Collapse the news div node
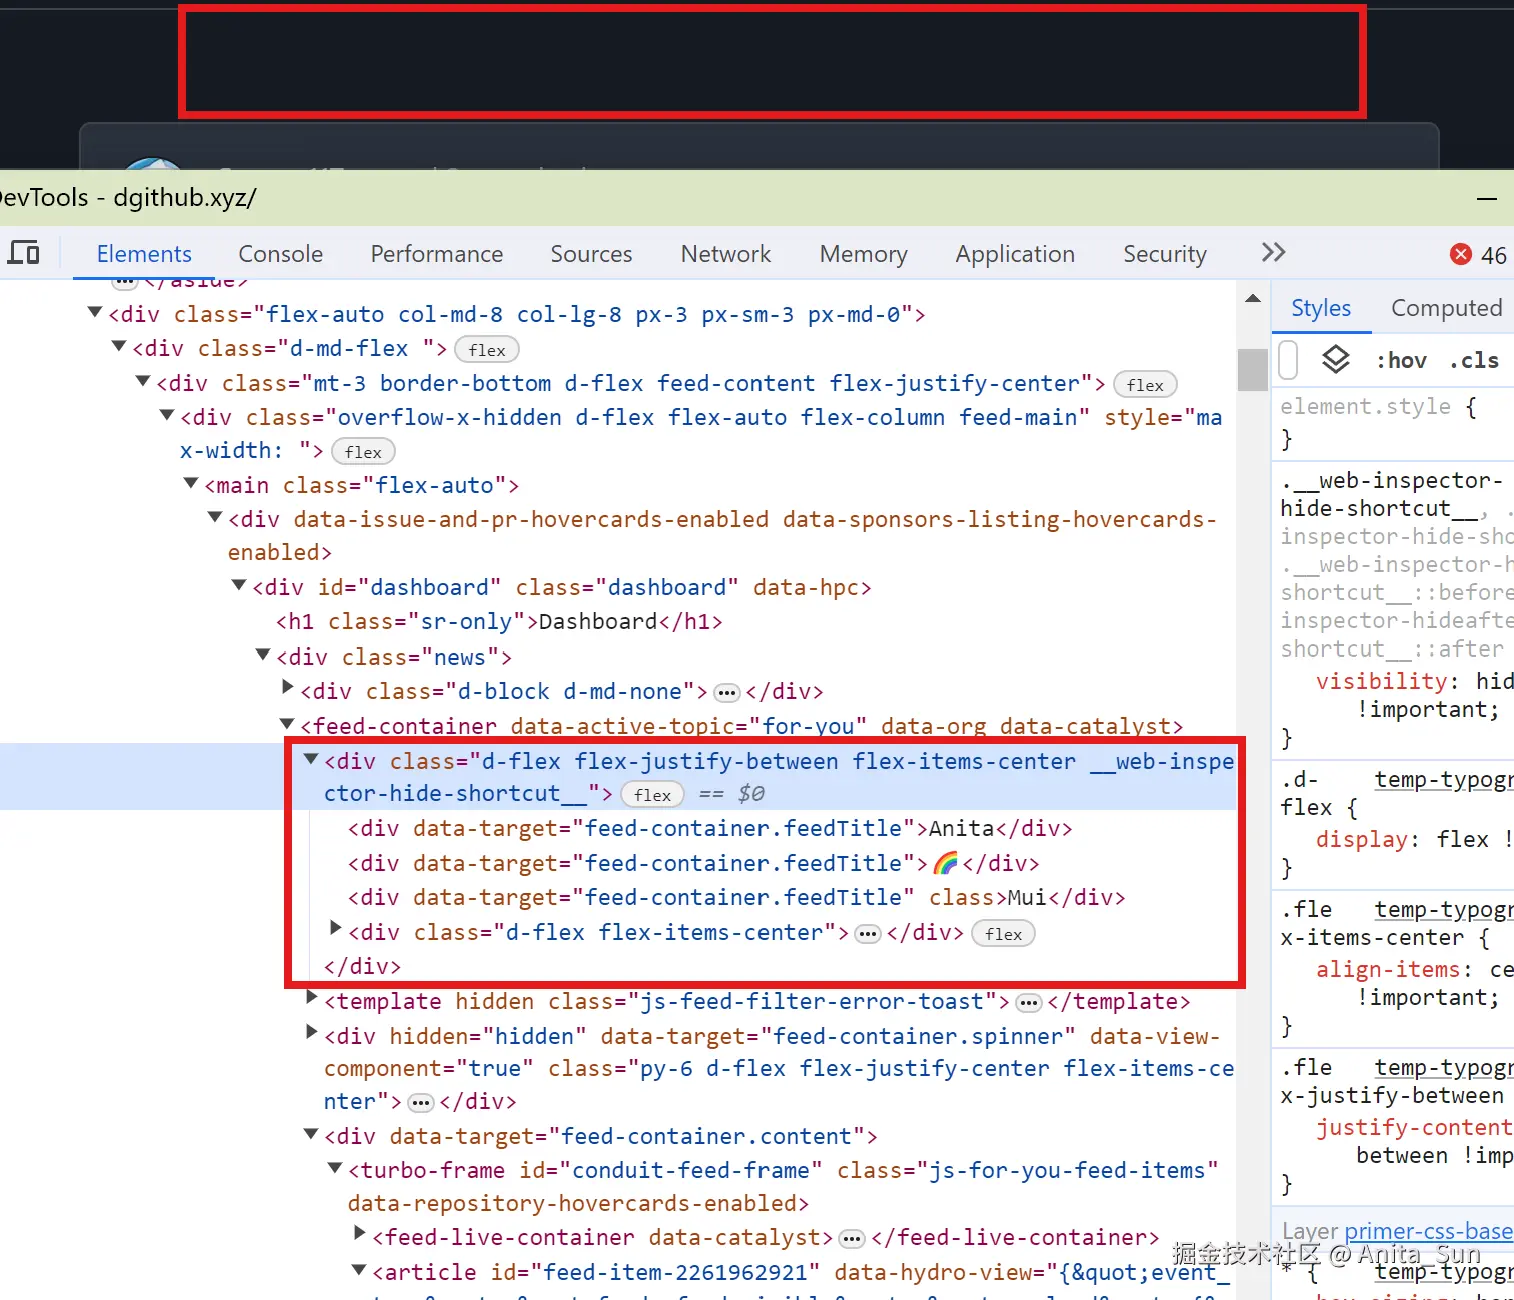Viewport: 1514px width, 1300px height. (263, 655)
